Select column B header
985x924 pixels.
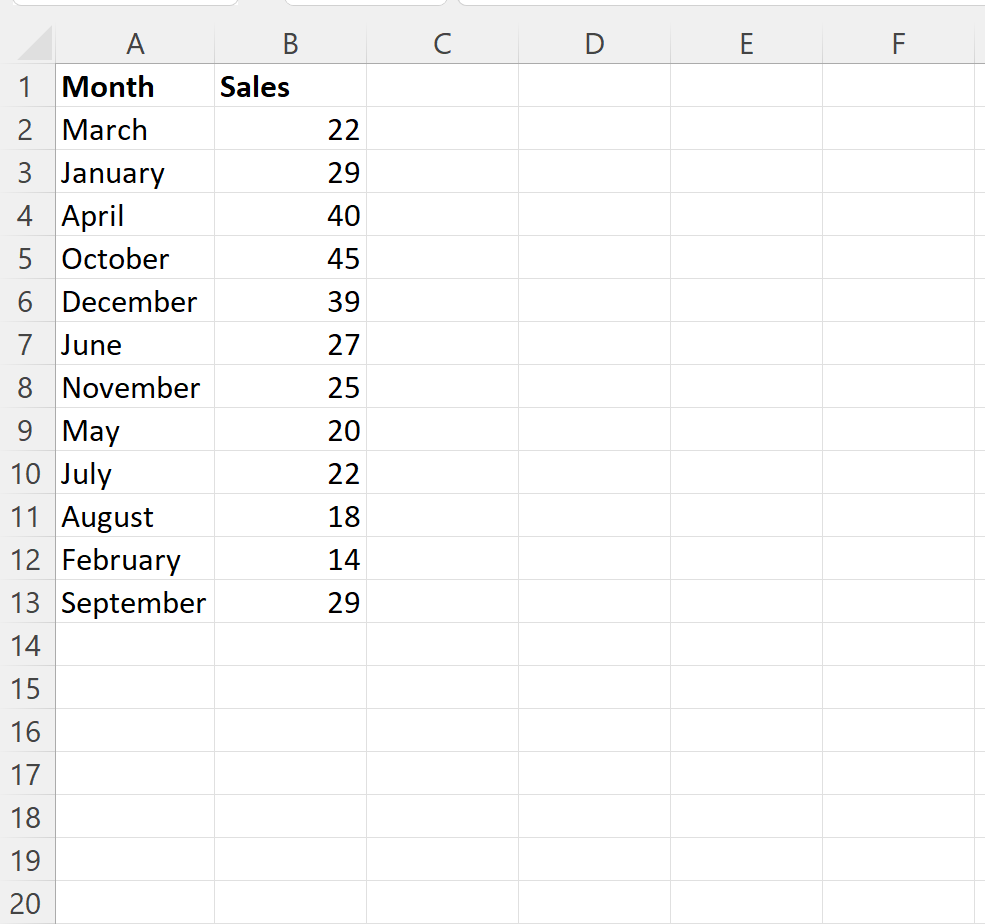tap(290, 43)
